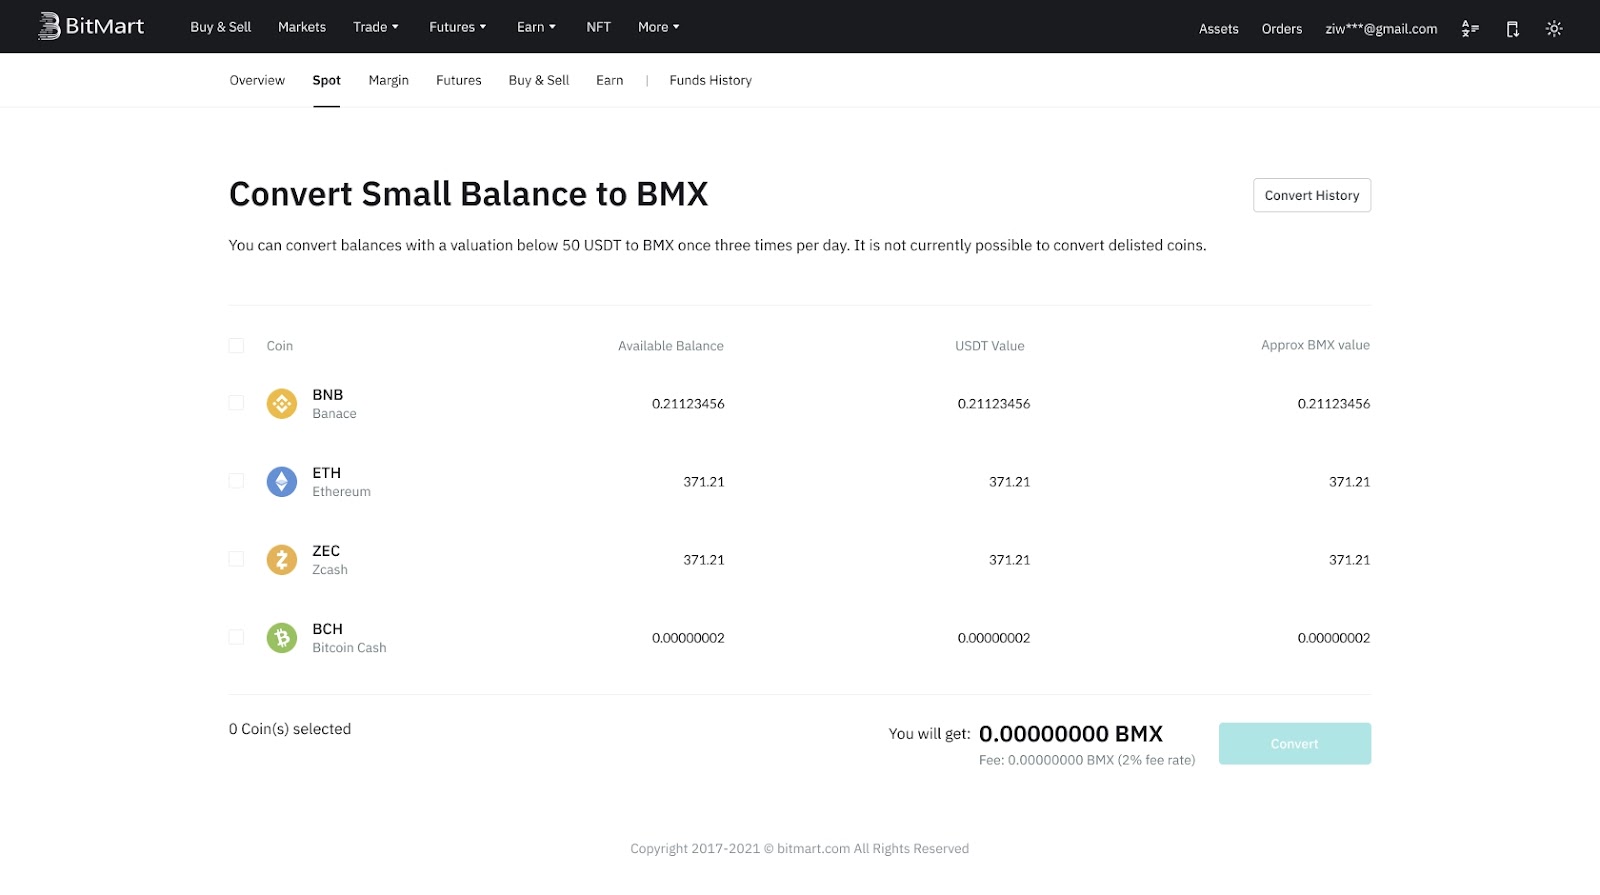
Task: Click BCH available balance 0.00000002
Action: pos(688,638)
